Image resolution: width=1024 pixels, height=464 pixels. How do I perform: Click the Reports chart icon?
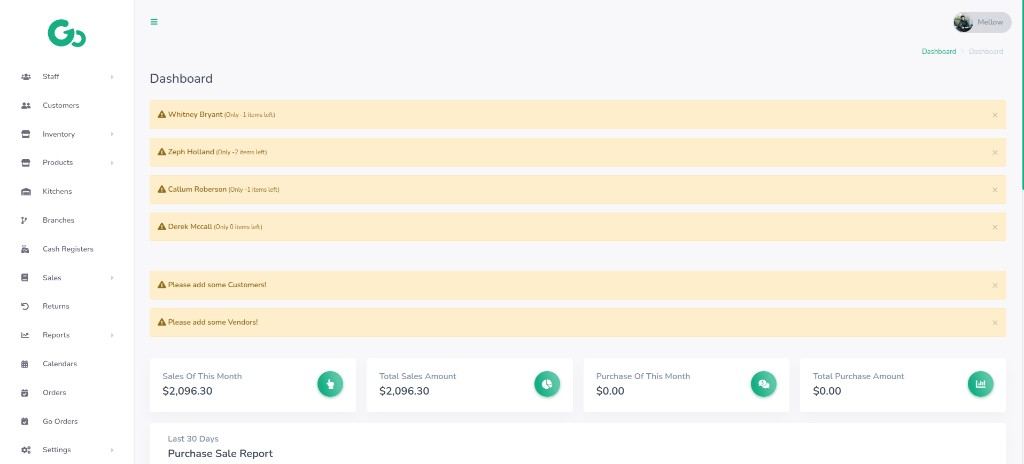click(x=25, y=335)
